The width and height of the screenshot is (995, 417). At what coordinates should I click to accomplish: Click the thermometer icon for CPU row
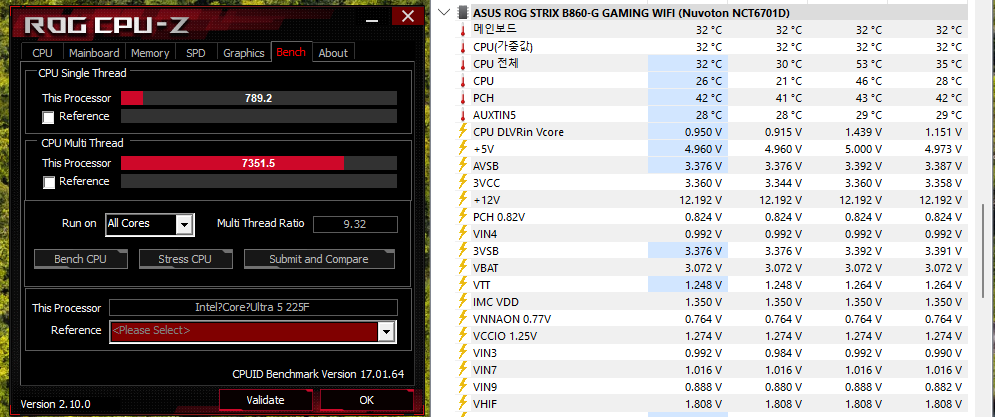pyautogui.click(x=463, y=81)
